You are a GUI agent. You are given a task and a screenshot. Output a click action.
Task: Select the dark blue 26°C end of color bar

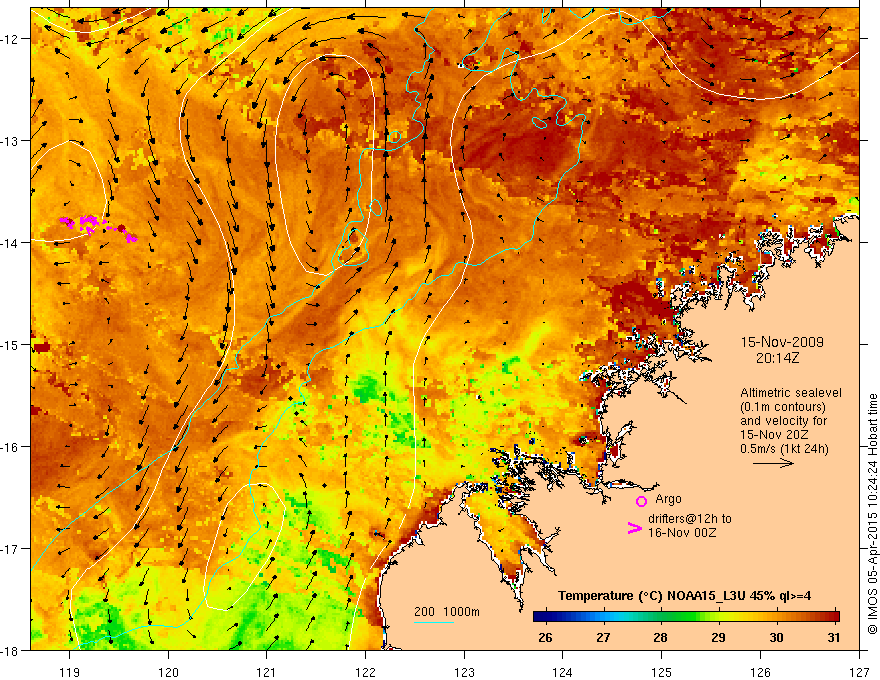pyautogui.click(x=539, y=616)
